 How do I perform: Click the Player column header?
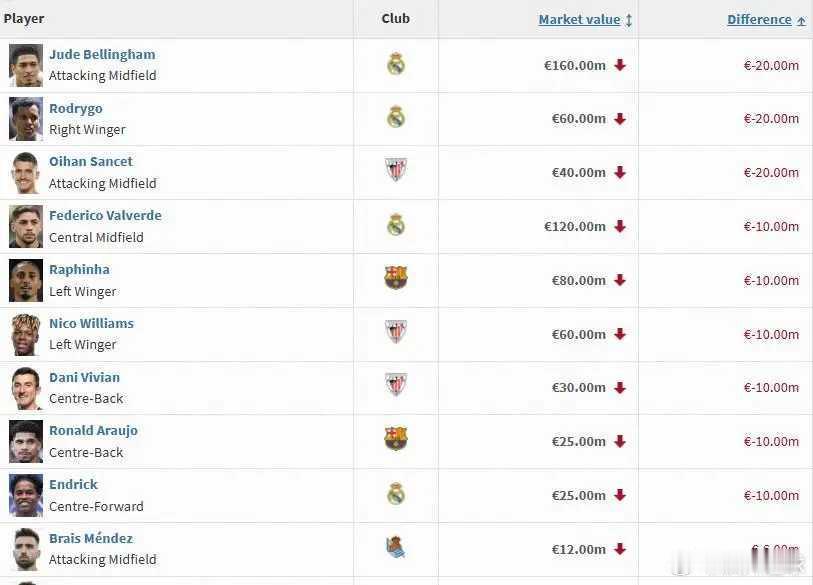(x=24, y=19)
